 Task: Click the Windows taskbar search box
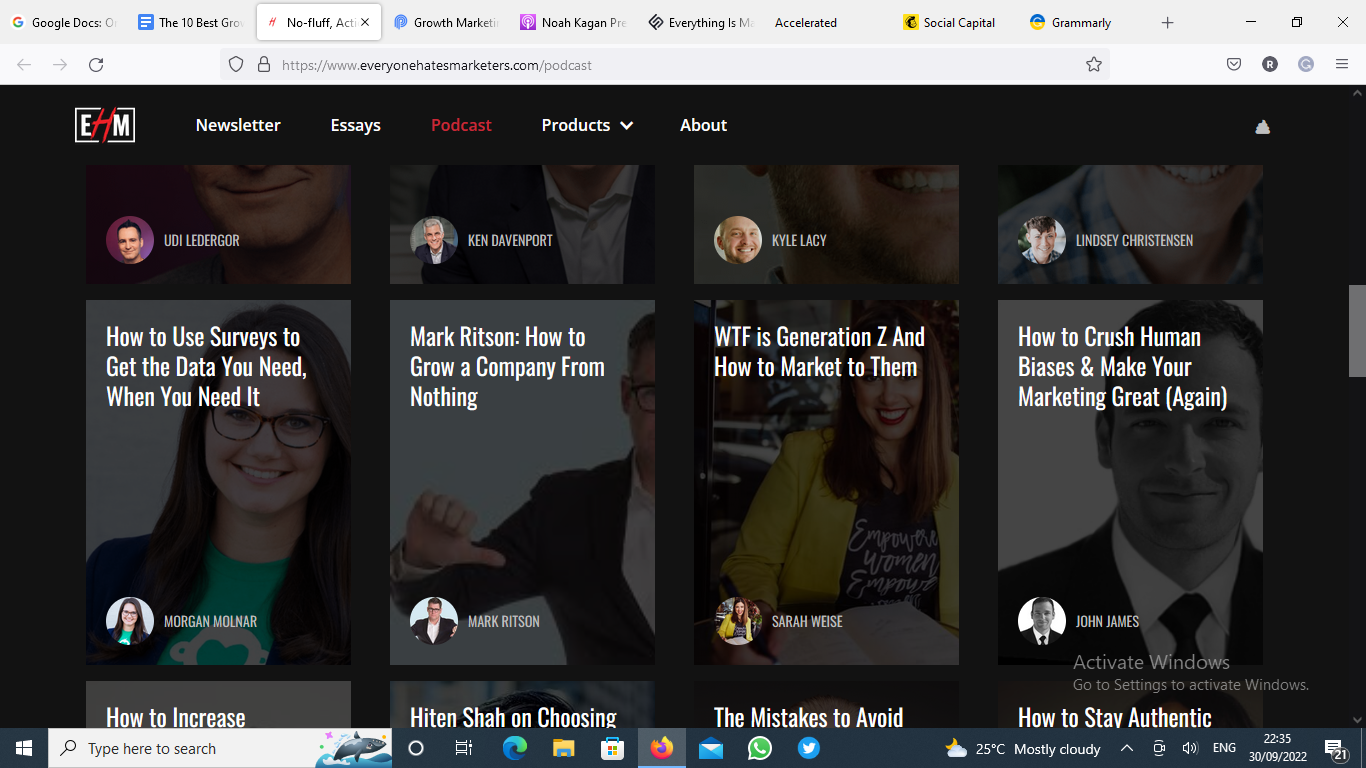click(220, 748)
